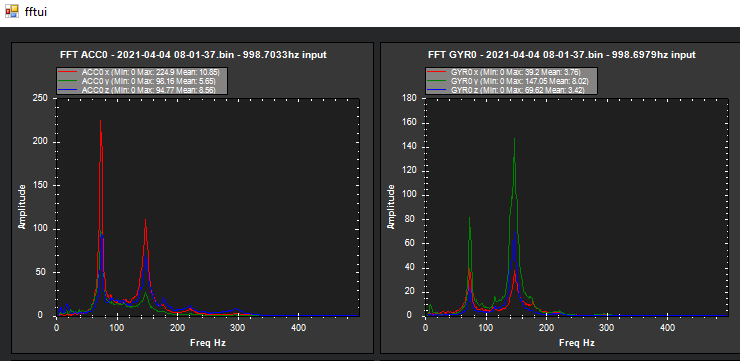Click the fftui application icon in title bar
The width and height of the screenshot is (740, 361).
coord(11,10)
